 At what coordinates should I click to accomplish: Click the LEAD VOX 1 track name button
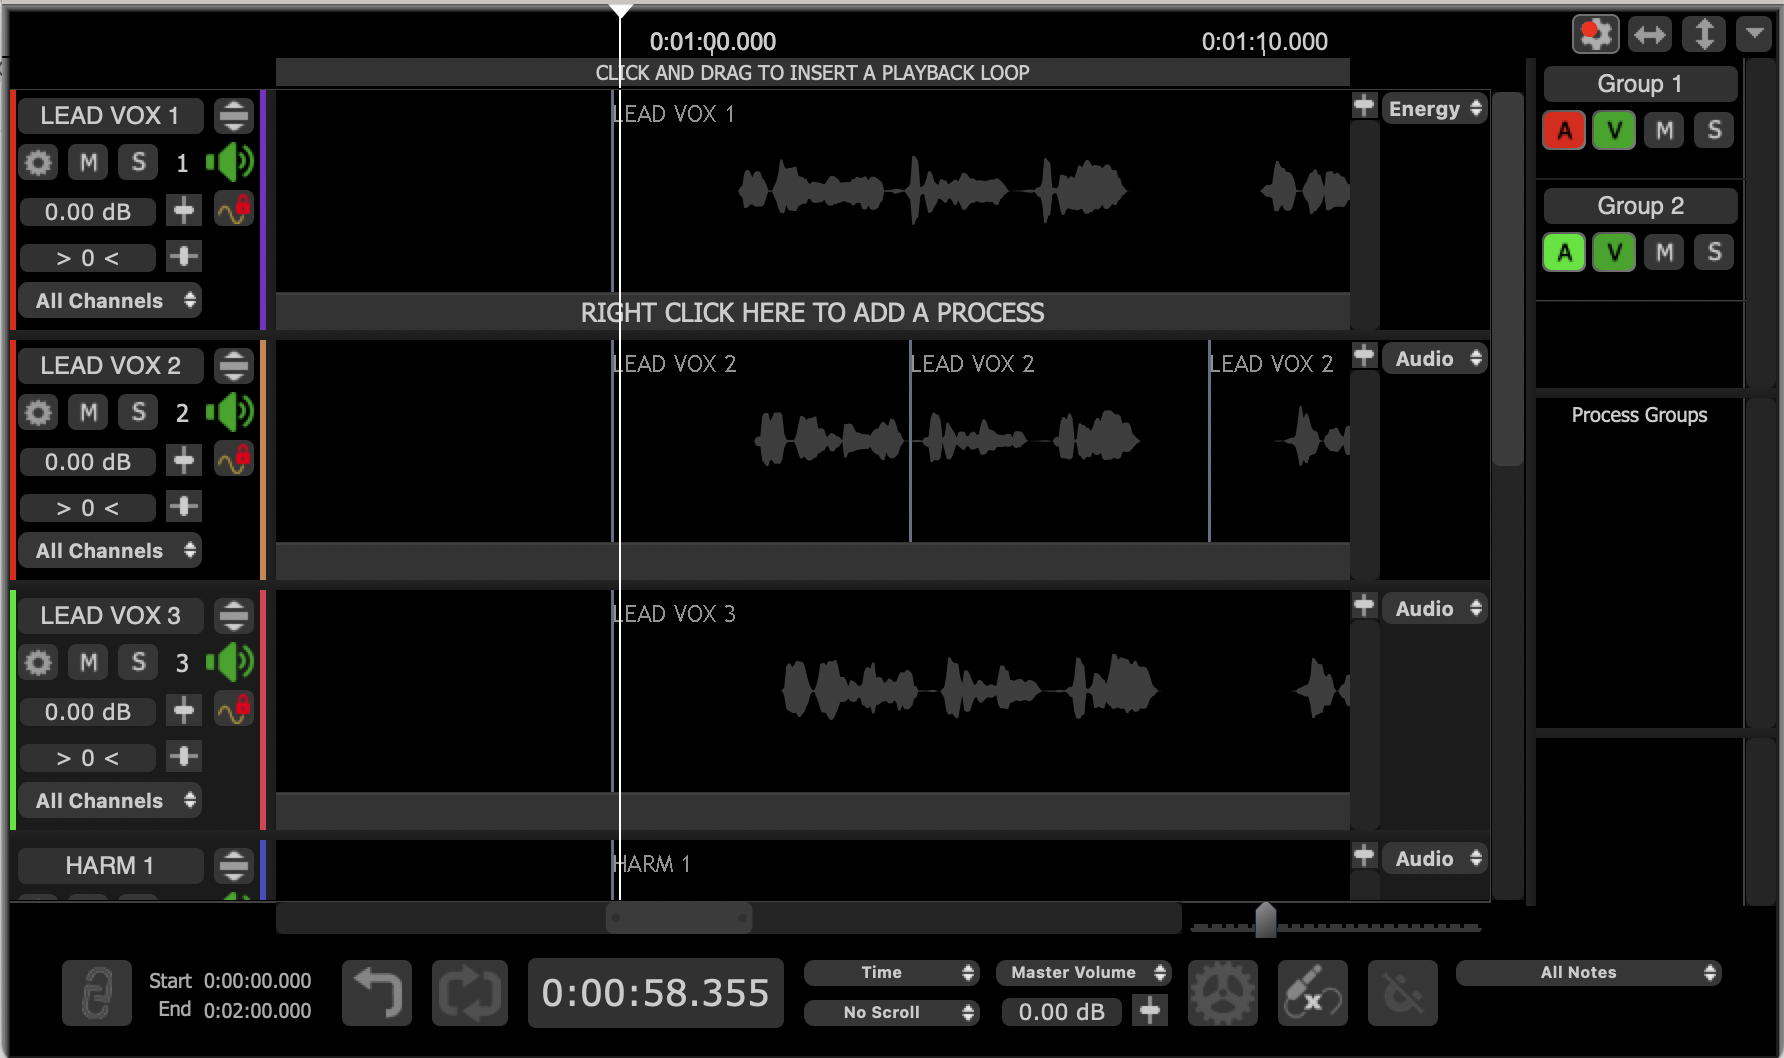(x=110, y=116)
